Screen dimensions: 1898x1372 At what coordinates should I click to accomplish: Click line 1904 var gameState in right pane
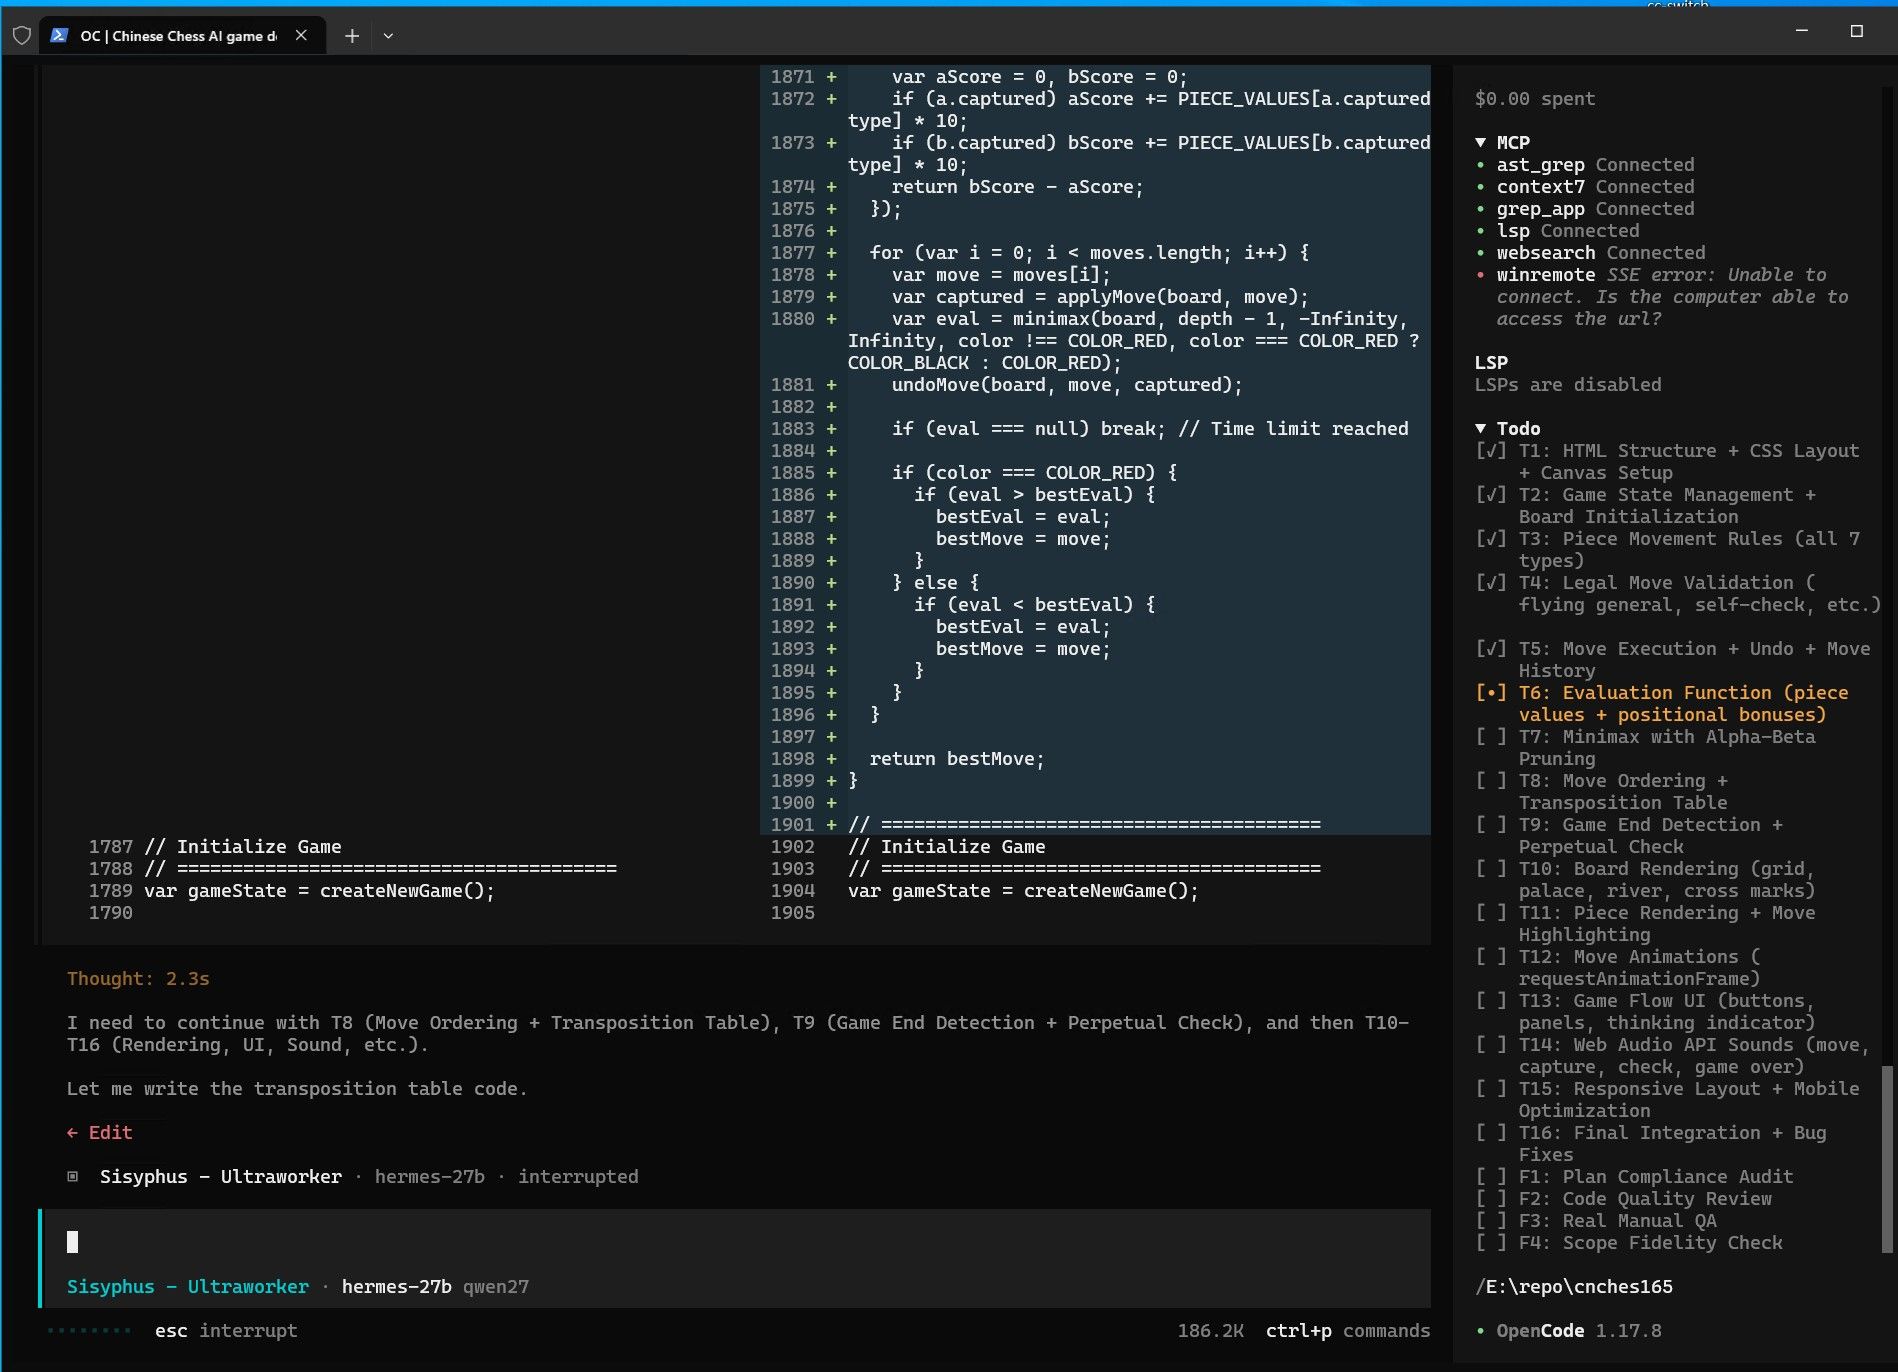click(x=1023, y=891)
